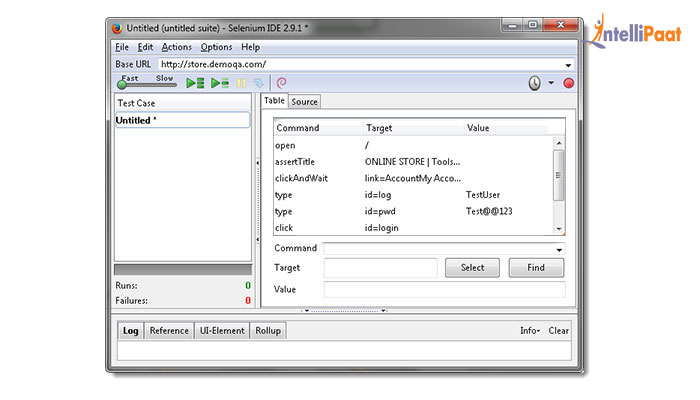The width and height of the screenshot is (700, 400).
Task: Click the TestUser value cell
Action: [483, 195]
